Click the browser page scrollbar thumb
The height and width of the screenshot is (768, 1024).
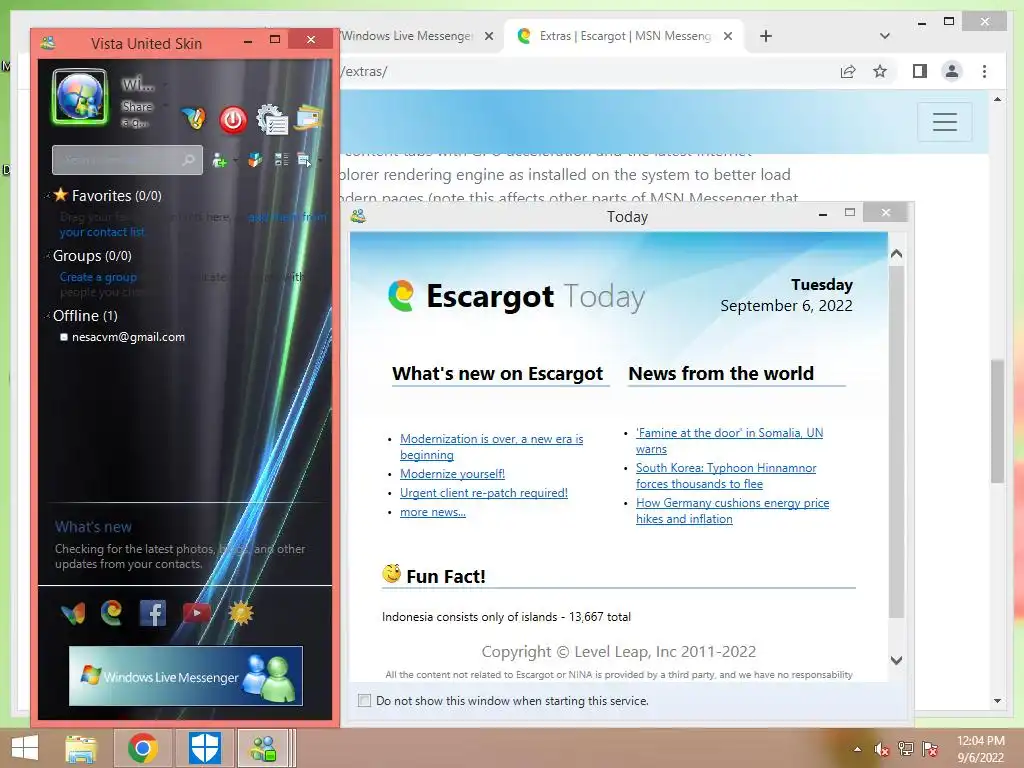pos(997,421)
